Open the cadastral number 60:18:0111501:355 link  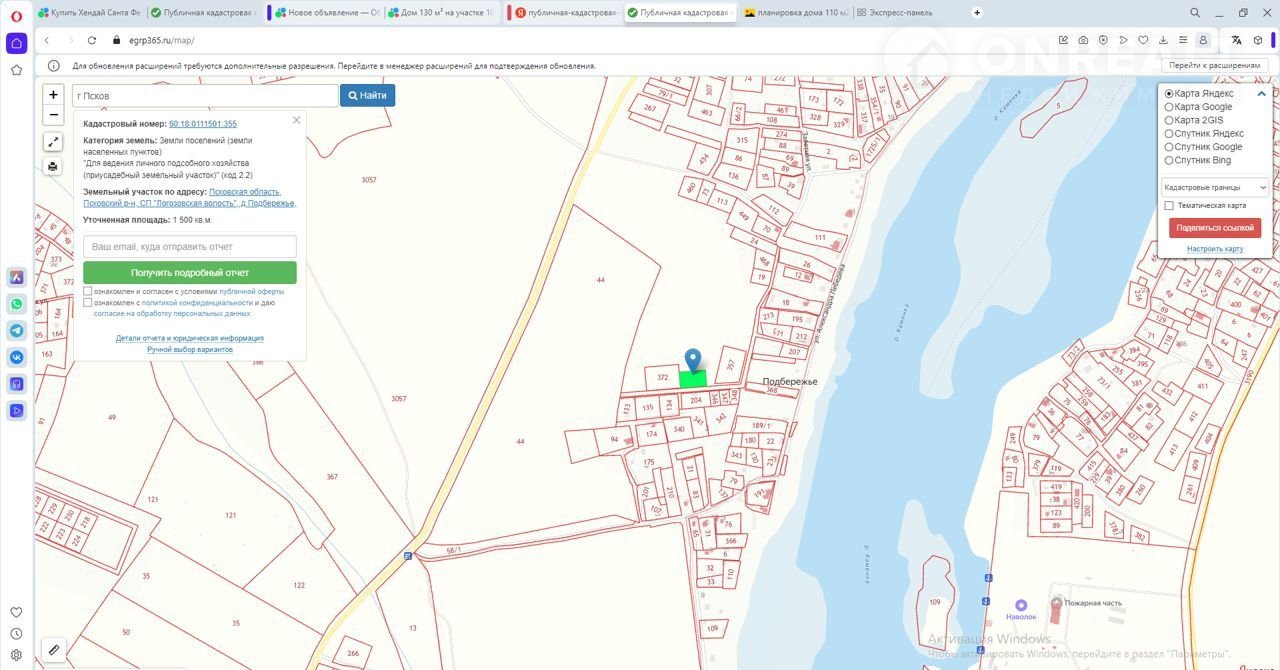[x=203, y=124]
